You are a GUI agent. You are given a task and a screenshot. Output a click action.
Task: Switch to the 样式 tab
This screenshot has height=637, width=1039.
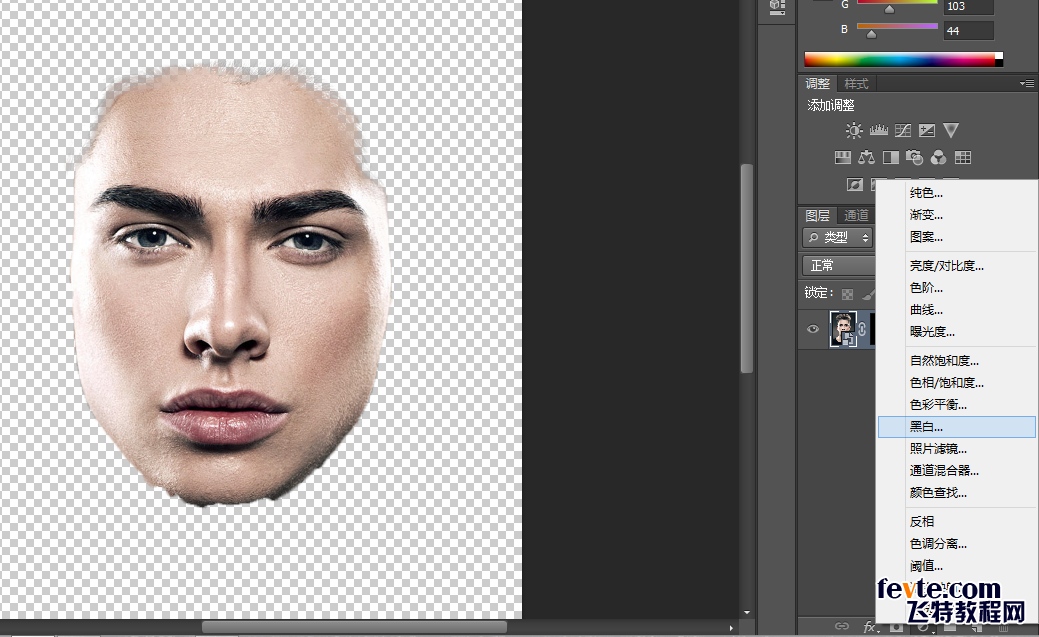coord(856,84)
